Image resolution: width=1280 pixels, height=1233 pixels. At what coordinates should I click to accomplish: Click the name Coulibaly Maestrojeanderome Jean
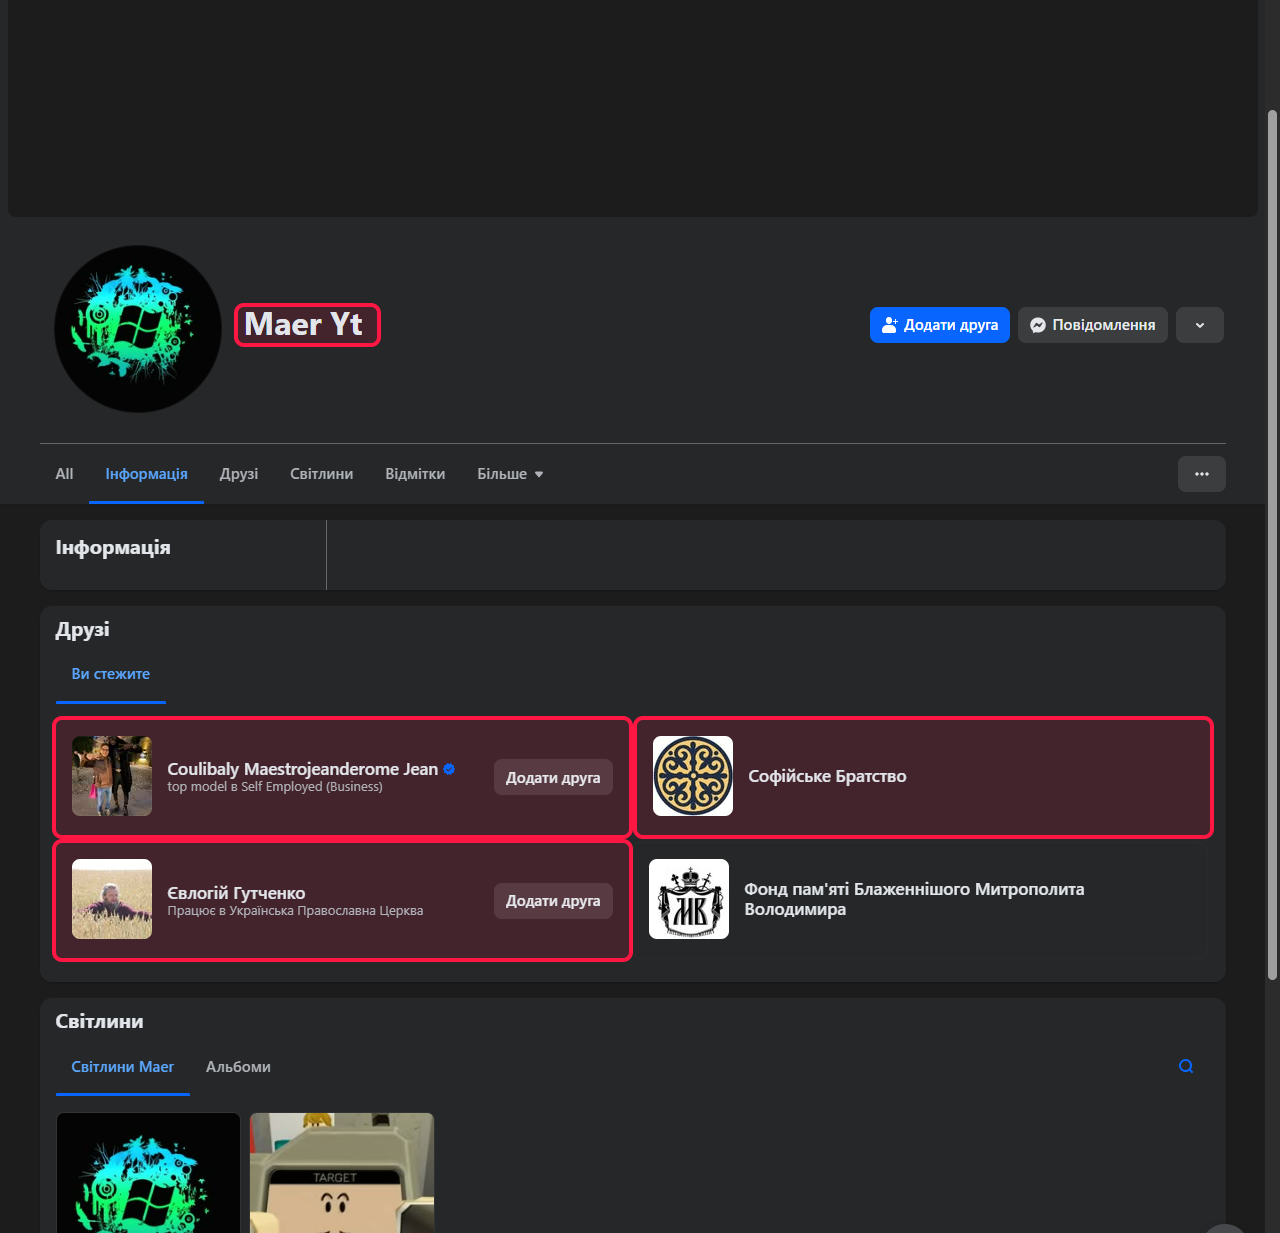pos(302,769)
